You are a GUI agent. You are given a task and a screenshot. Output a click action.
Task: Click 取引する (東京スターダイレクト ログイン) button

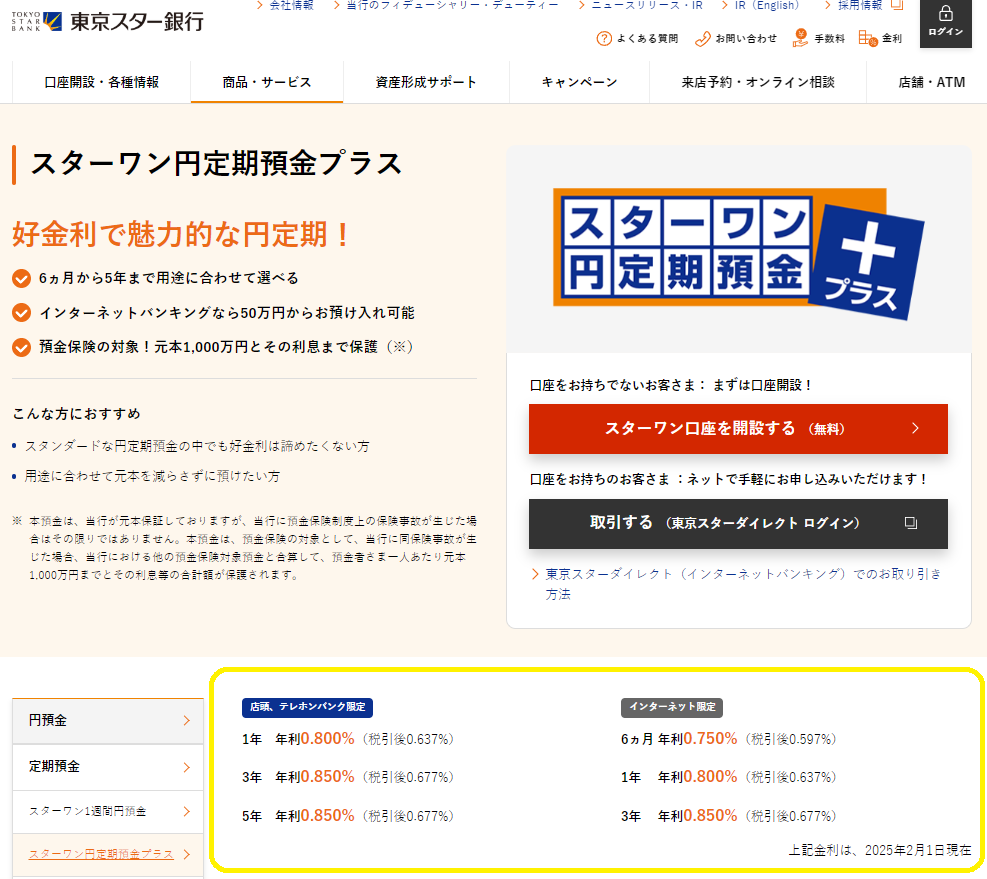738,524
